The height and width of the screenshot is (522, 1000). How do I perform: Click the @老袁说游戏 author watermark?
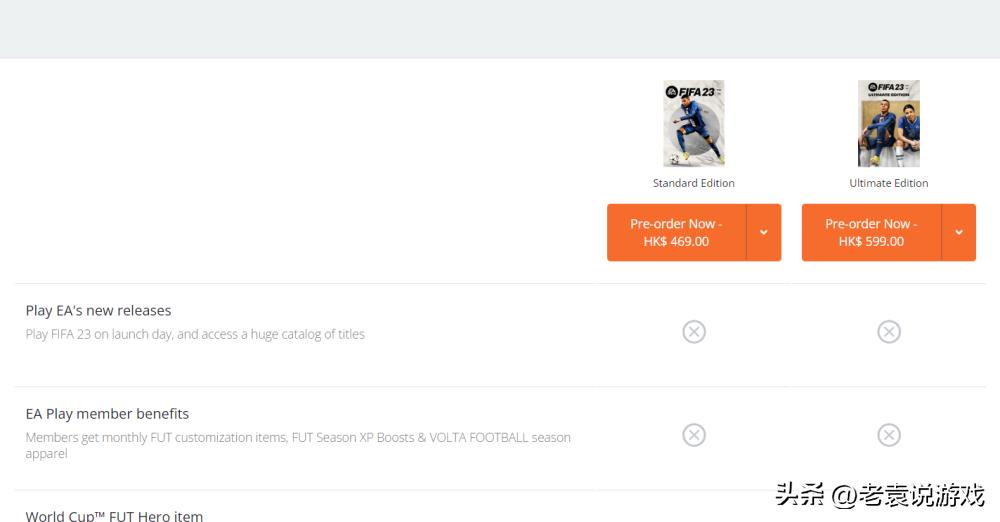pos(908,494)
